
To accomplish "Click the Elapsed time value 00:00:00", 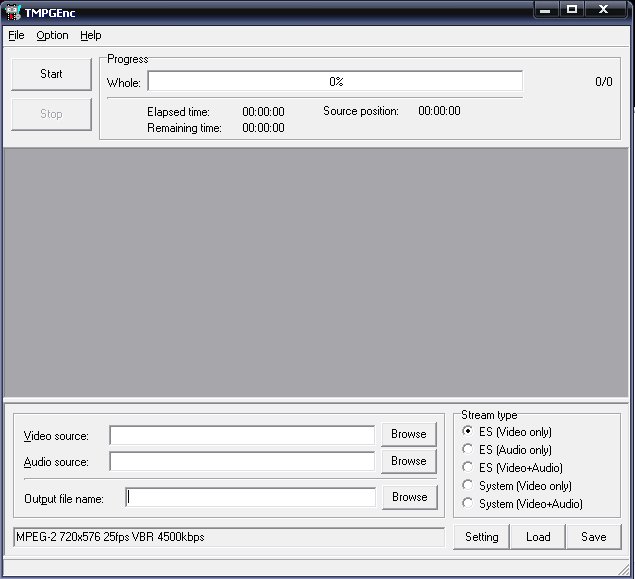I will click(263, 112).
